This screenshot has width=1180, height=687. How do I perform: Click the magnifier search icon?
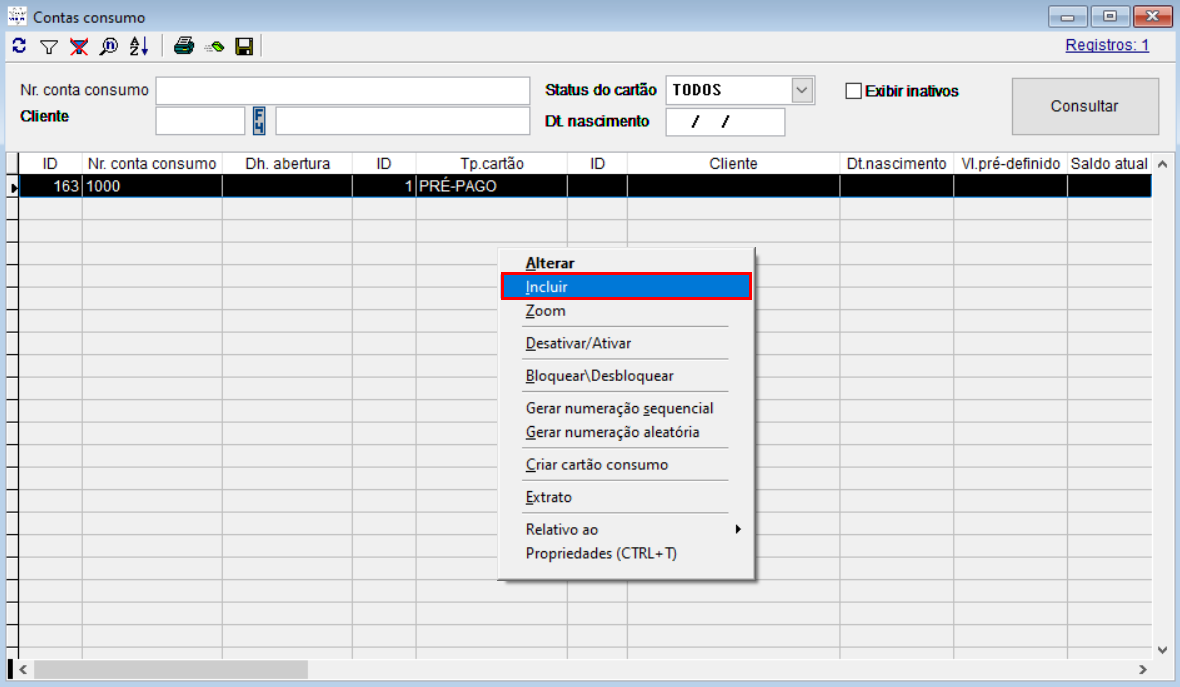pos(108,46)
